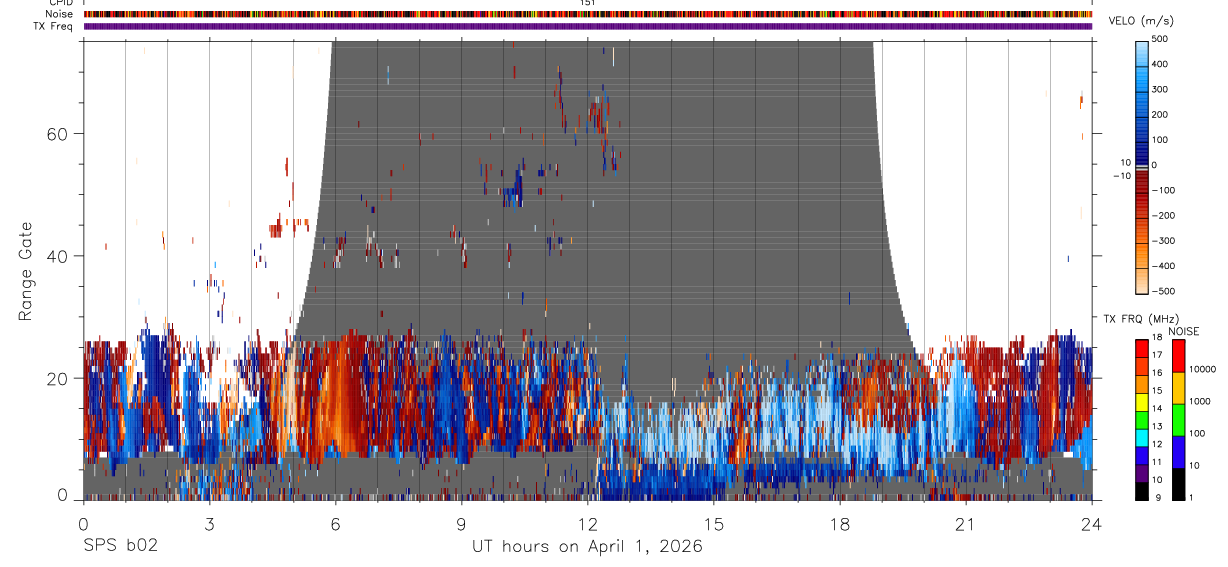Click the 'SPS b02' radar beam label
Screen dimensions: 1228x567
pos(120,547)
